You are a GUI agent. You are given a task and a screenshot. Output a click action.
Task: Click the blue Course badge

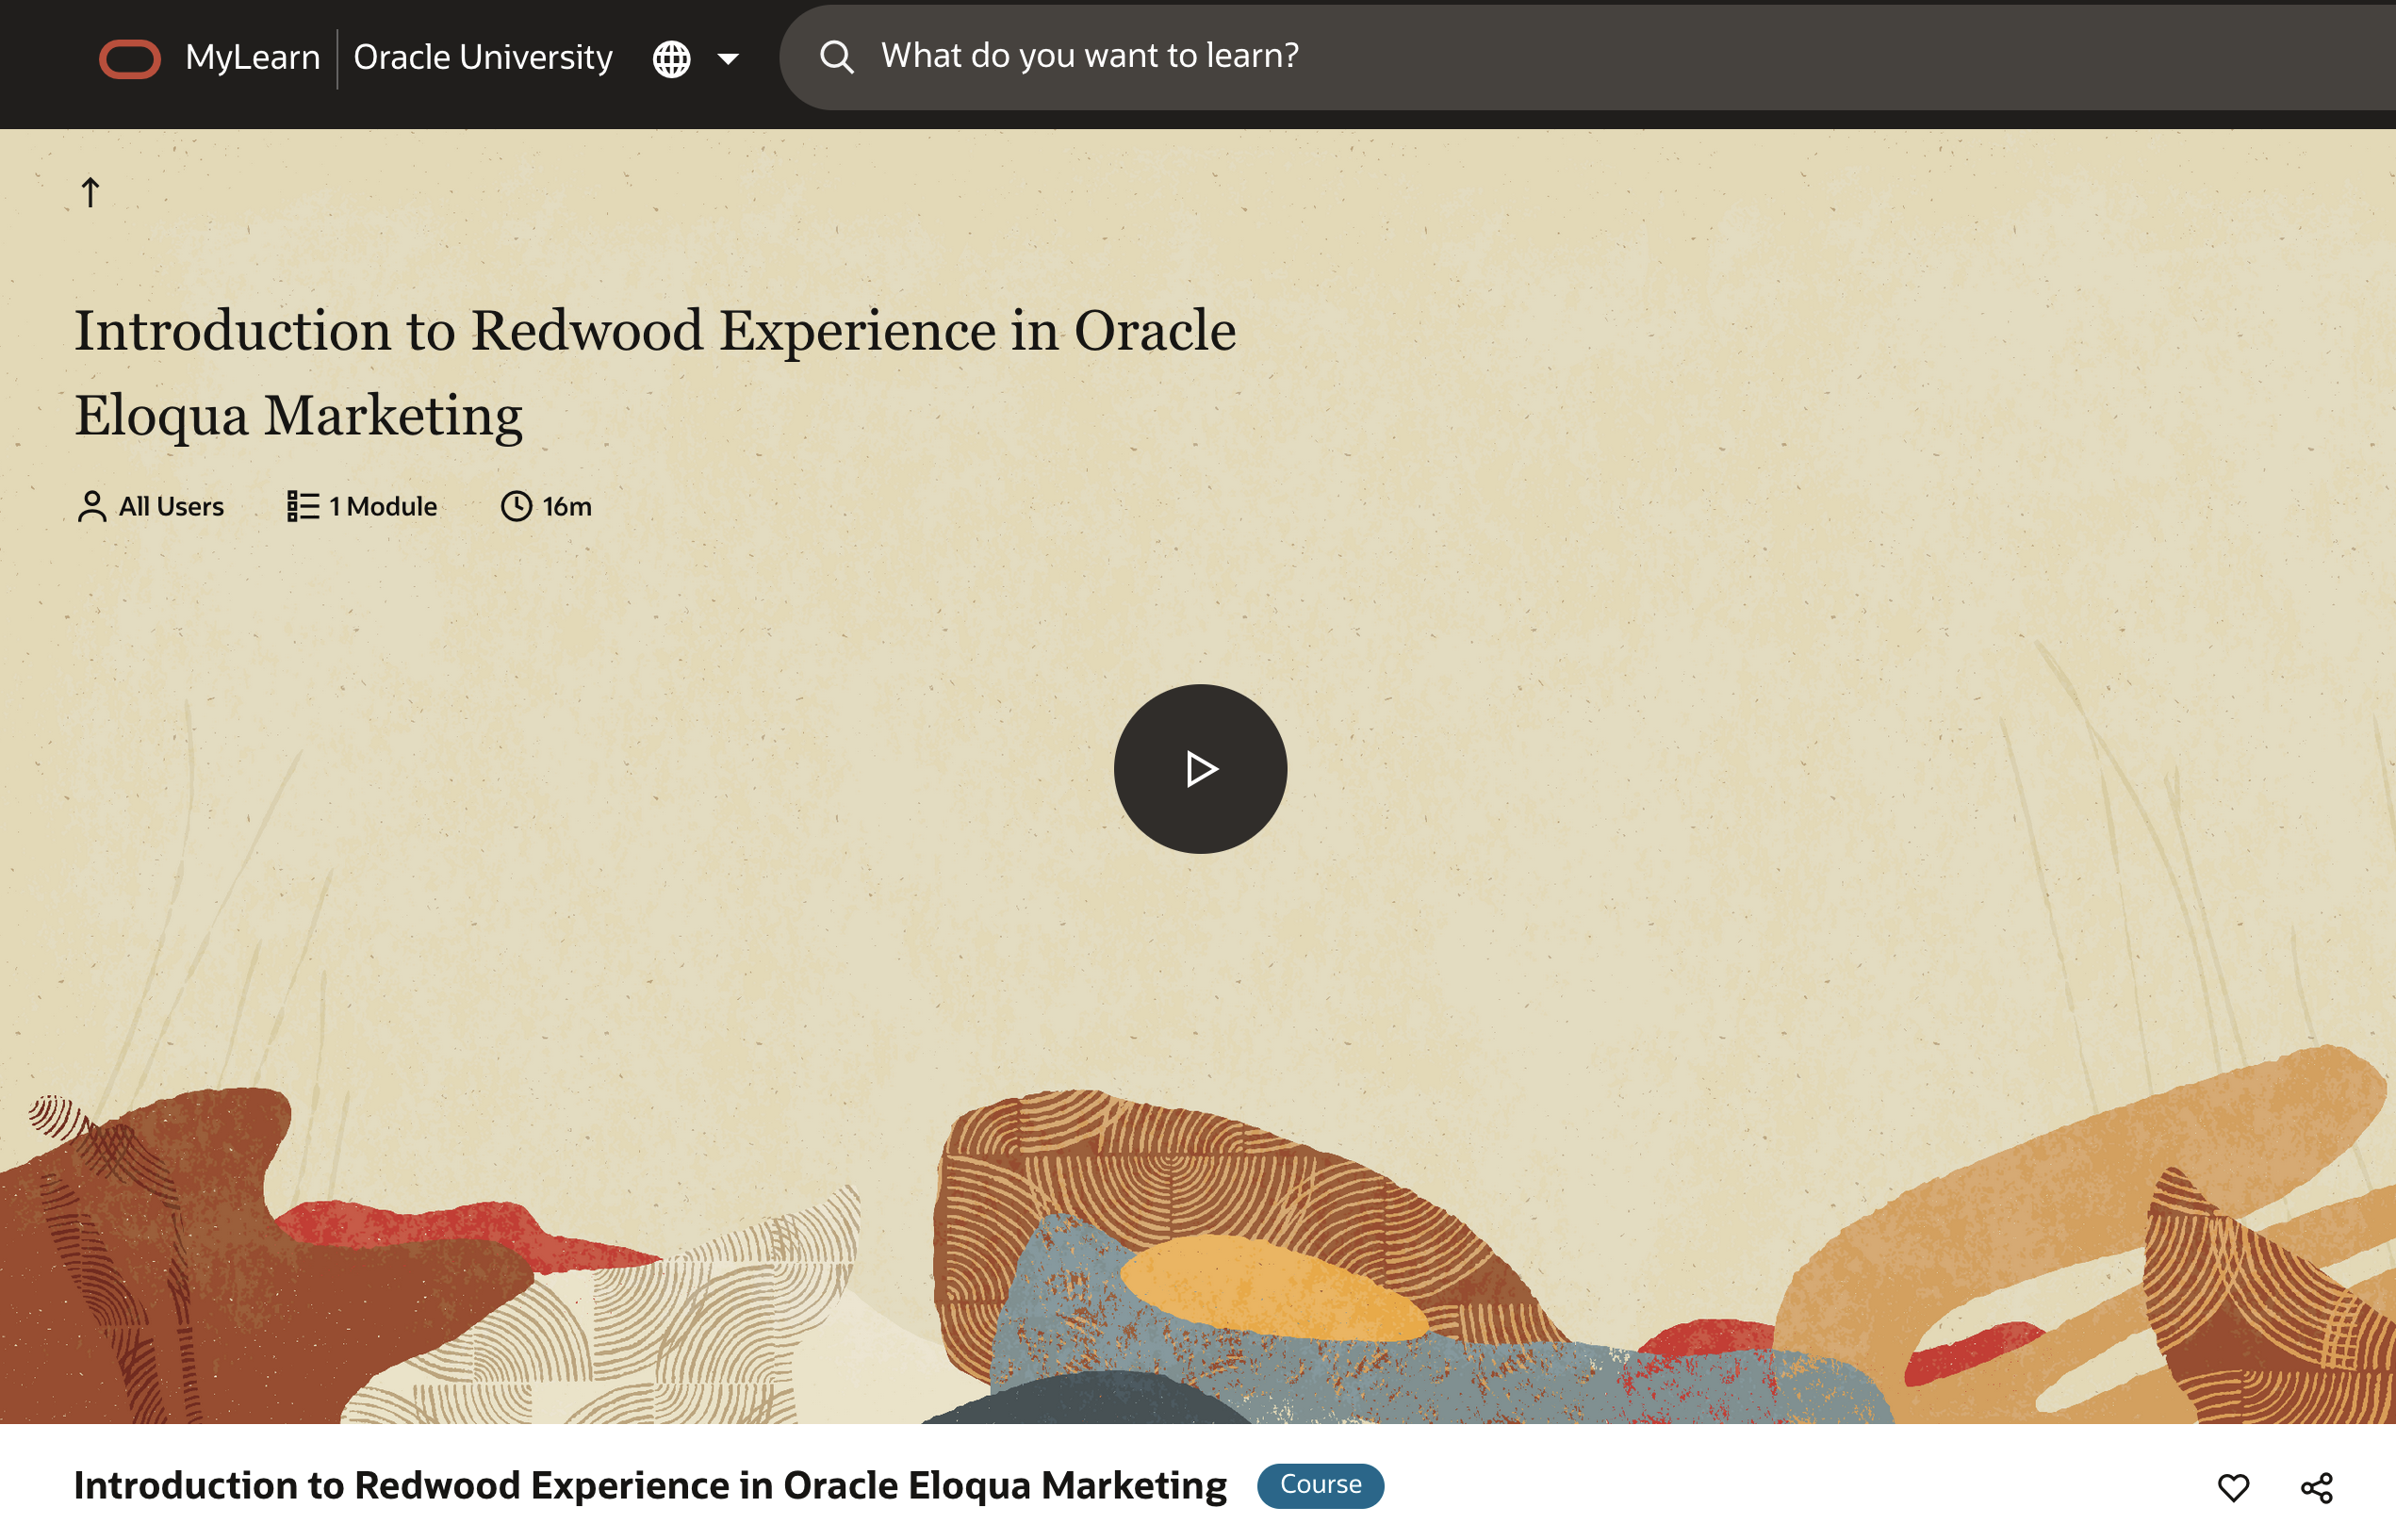click(1320, 1485)
